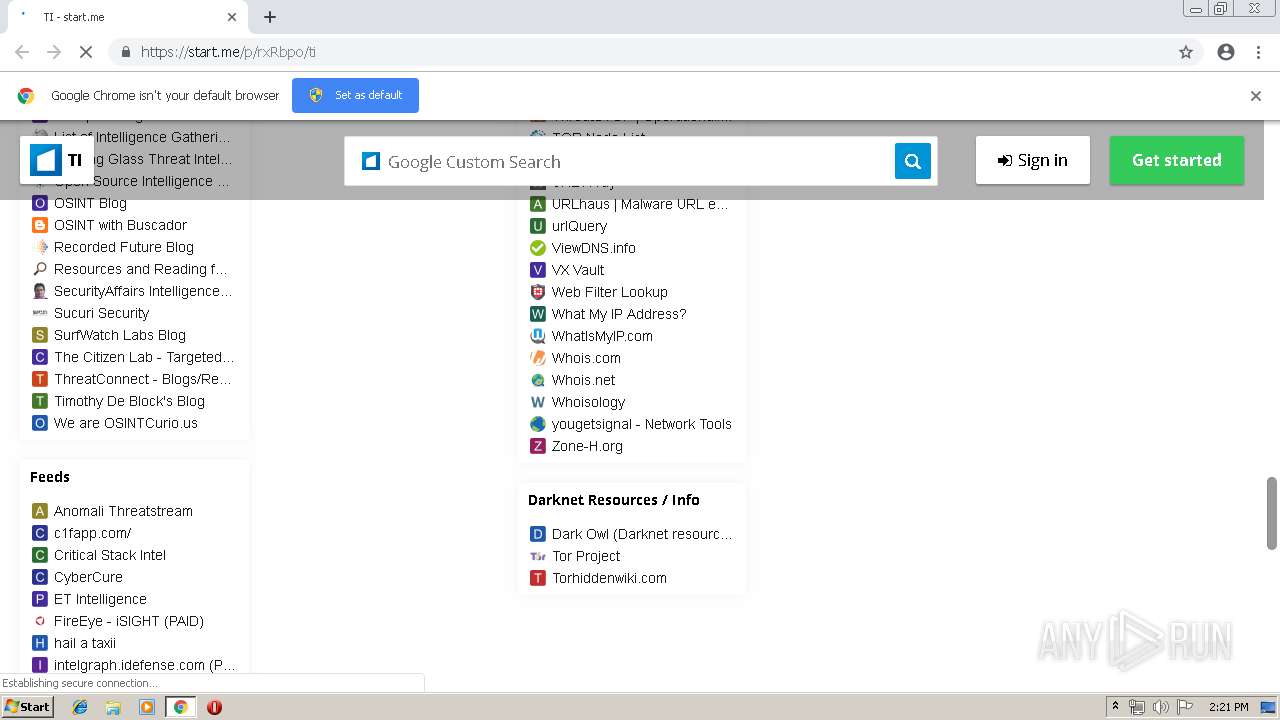This screenshot has width=1280, height=720.
Task: Open Timothy De Block's Blog link
Action: [129, 401]
